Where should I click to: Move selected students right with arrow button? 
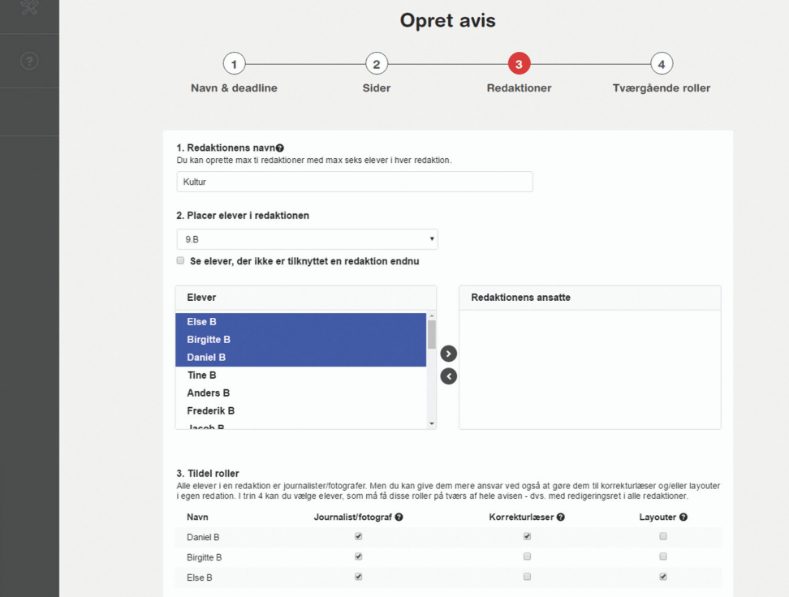pos(448,353)
